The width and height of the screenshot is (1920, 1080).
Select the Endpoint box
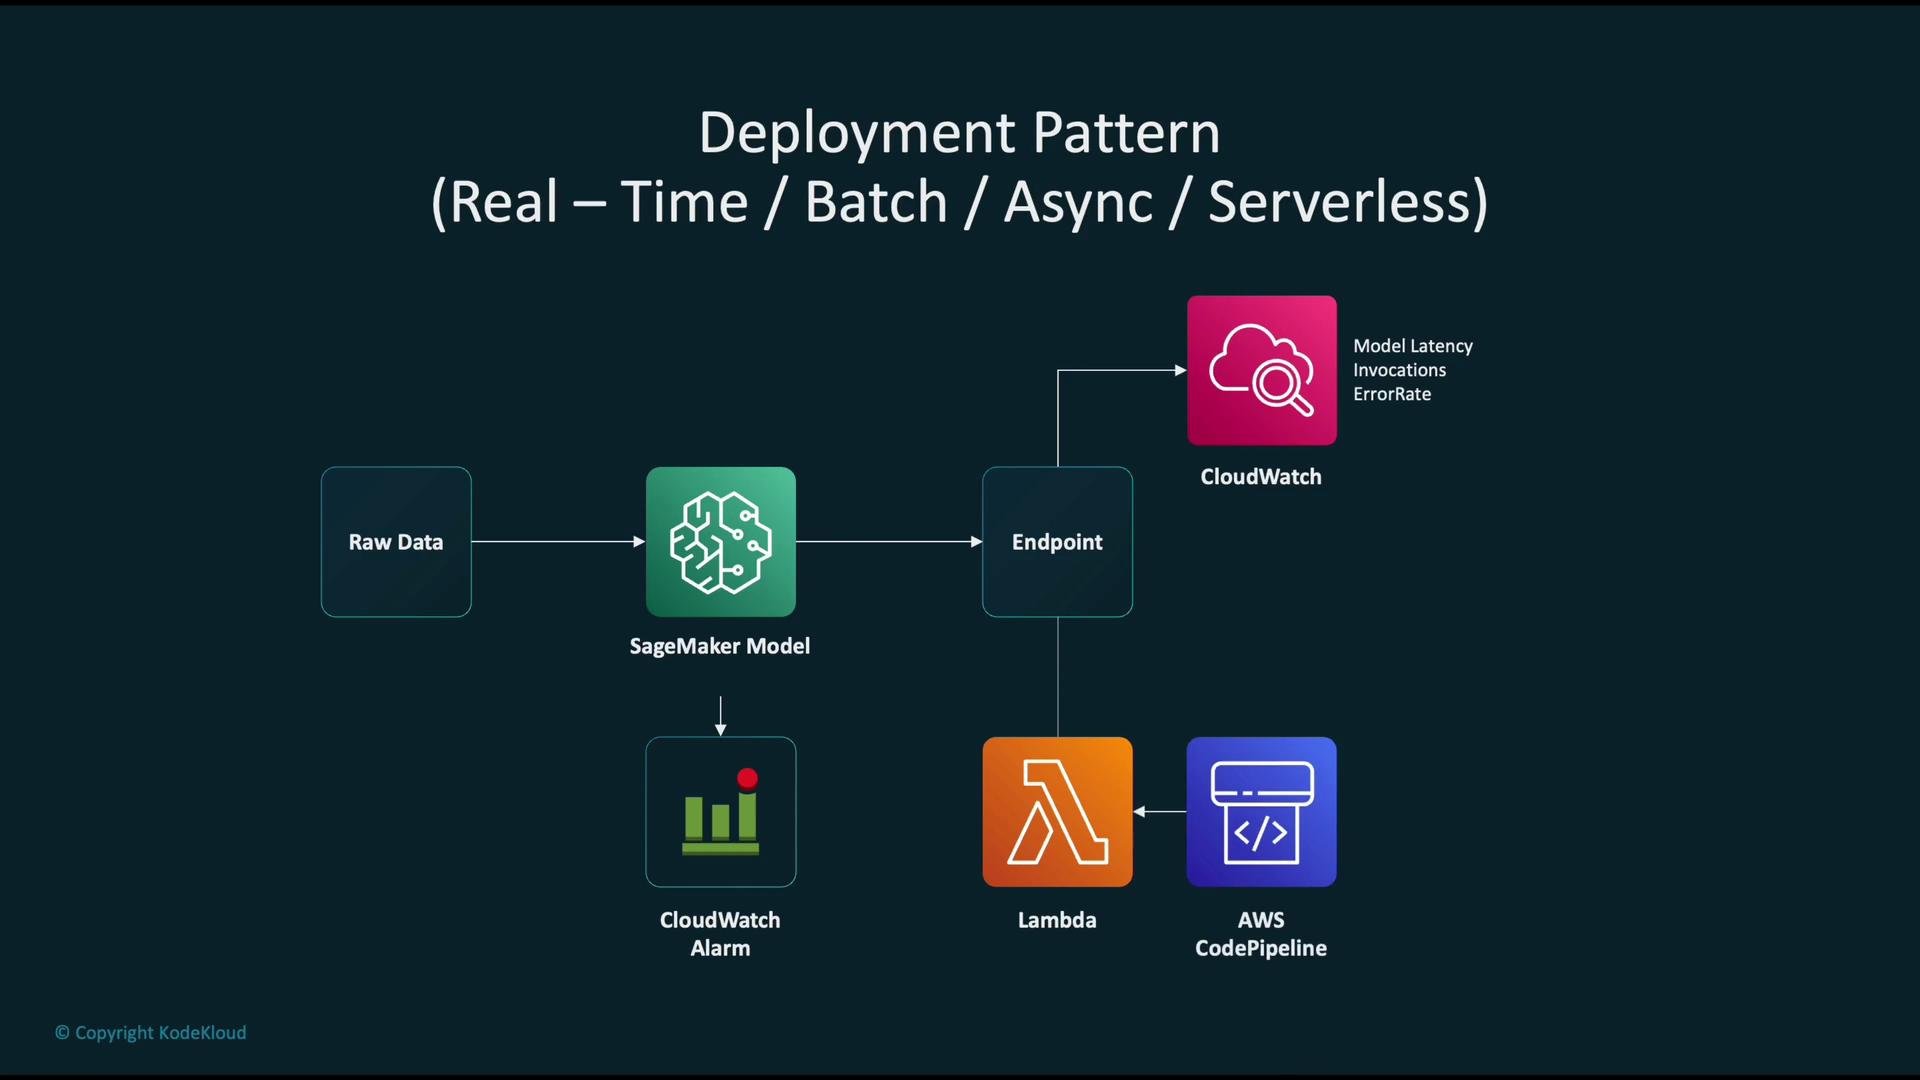click(x=1057, y=541)
